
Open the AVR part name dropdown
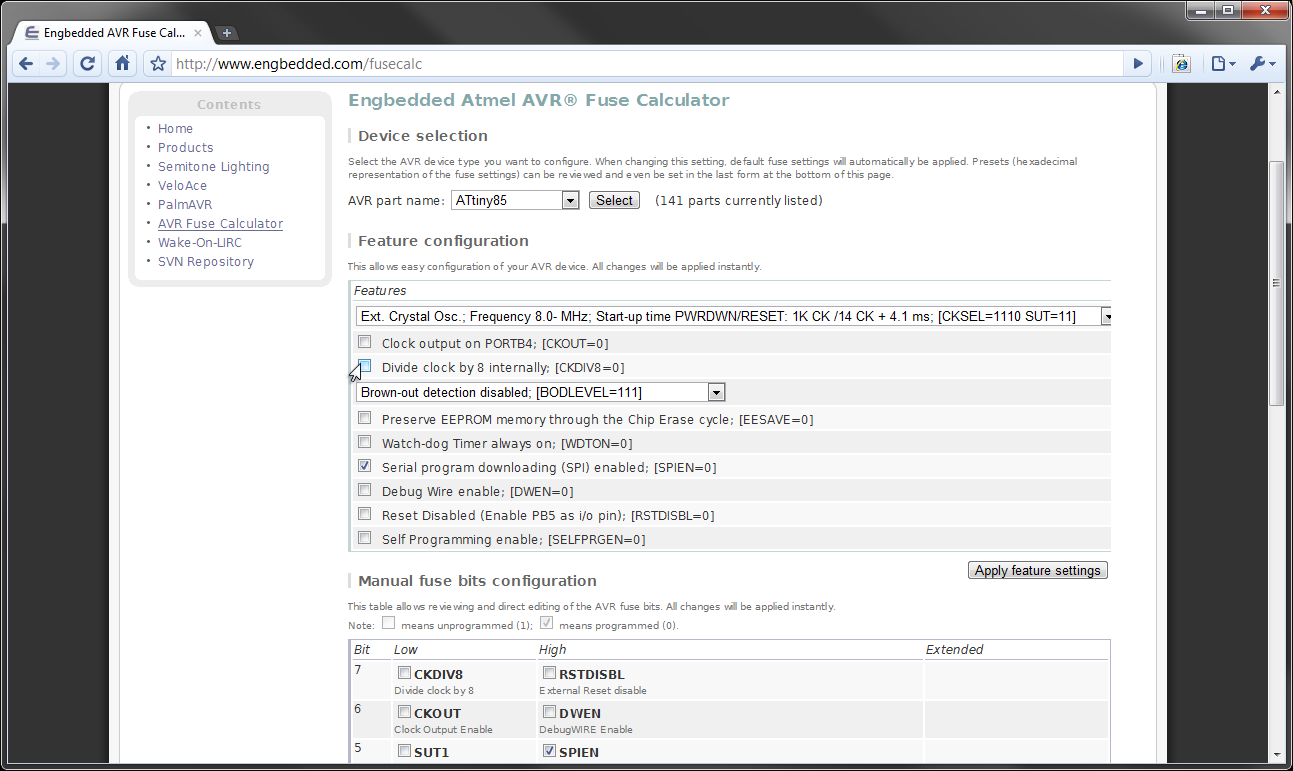pyautogui.click(x=515, y=200)
